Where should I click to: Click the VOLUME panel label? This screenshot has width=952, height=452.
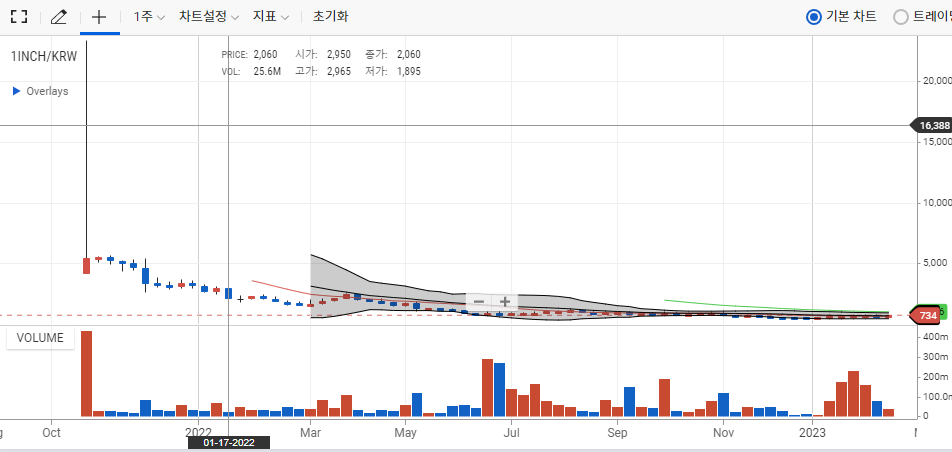tap(40, 338)
